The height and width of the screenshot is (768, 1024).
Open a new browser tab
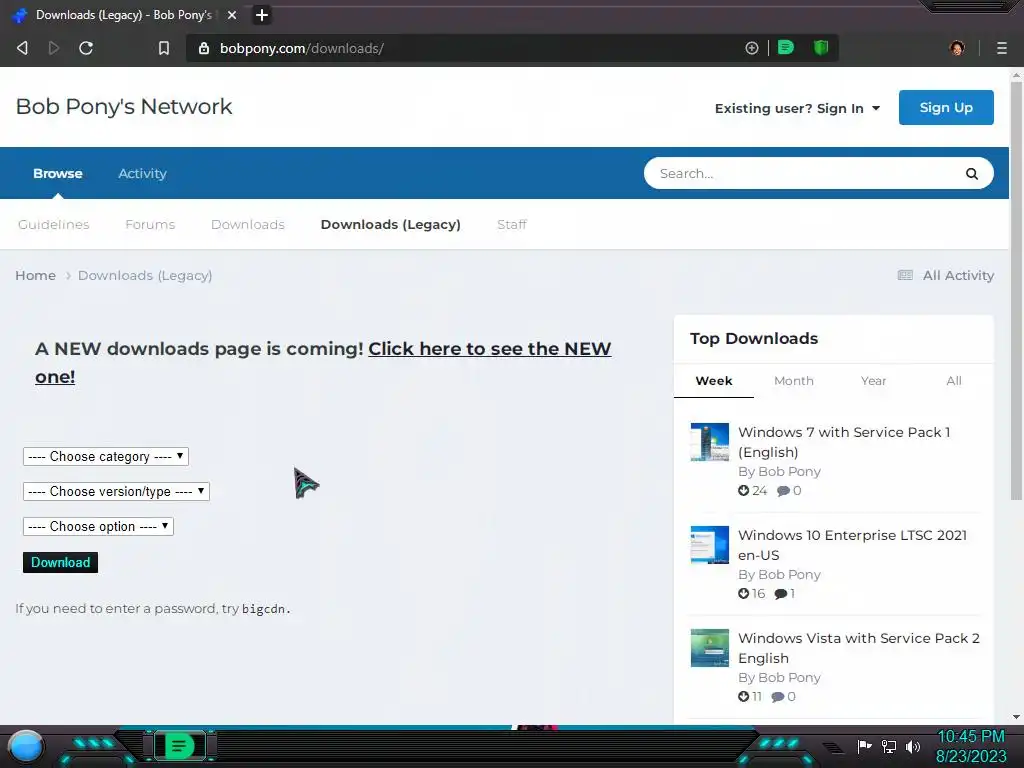click(x=262, y=14)
